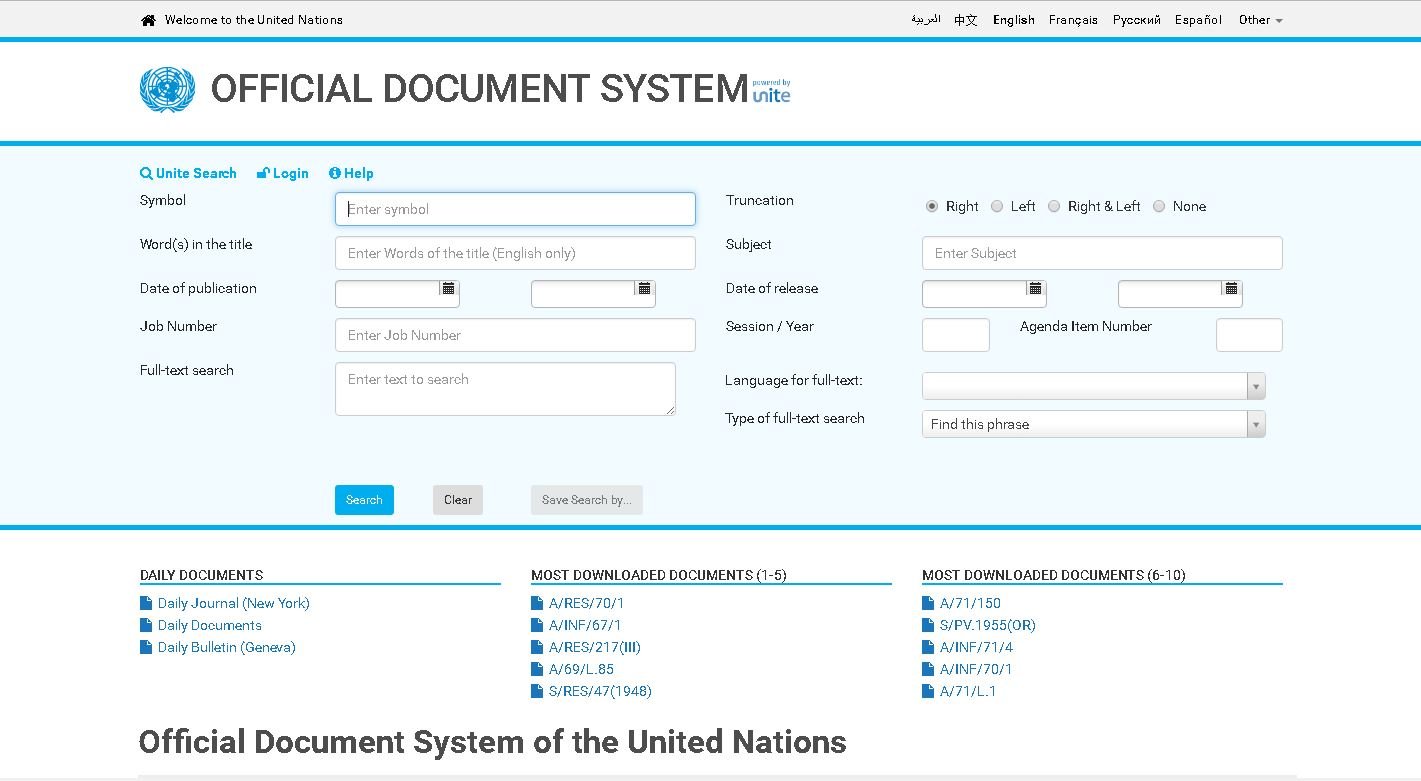Switch language to Arabic

click(x=925, y=20)
